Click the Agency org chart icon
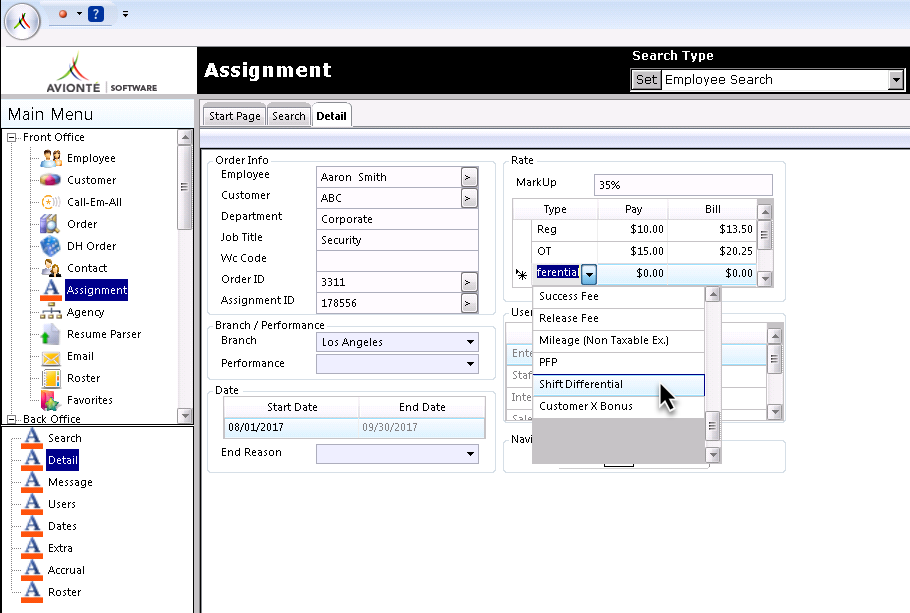This screenshot has width=910, height=613. (50, 312)
